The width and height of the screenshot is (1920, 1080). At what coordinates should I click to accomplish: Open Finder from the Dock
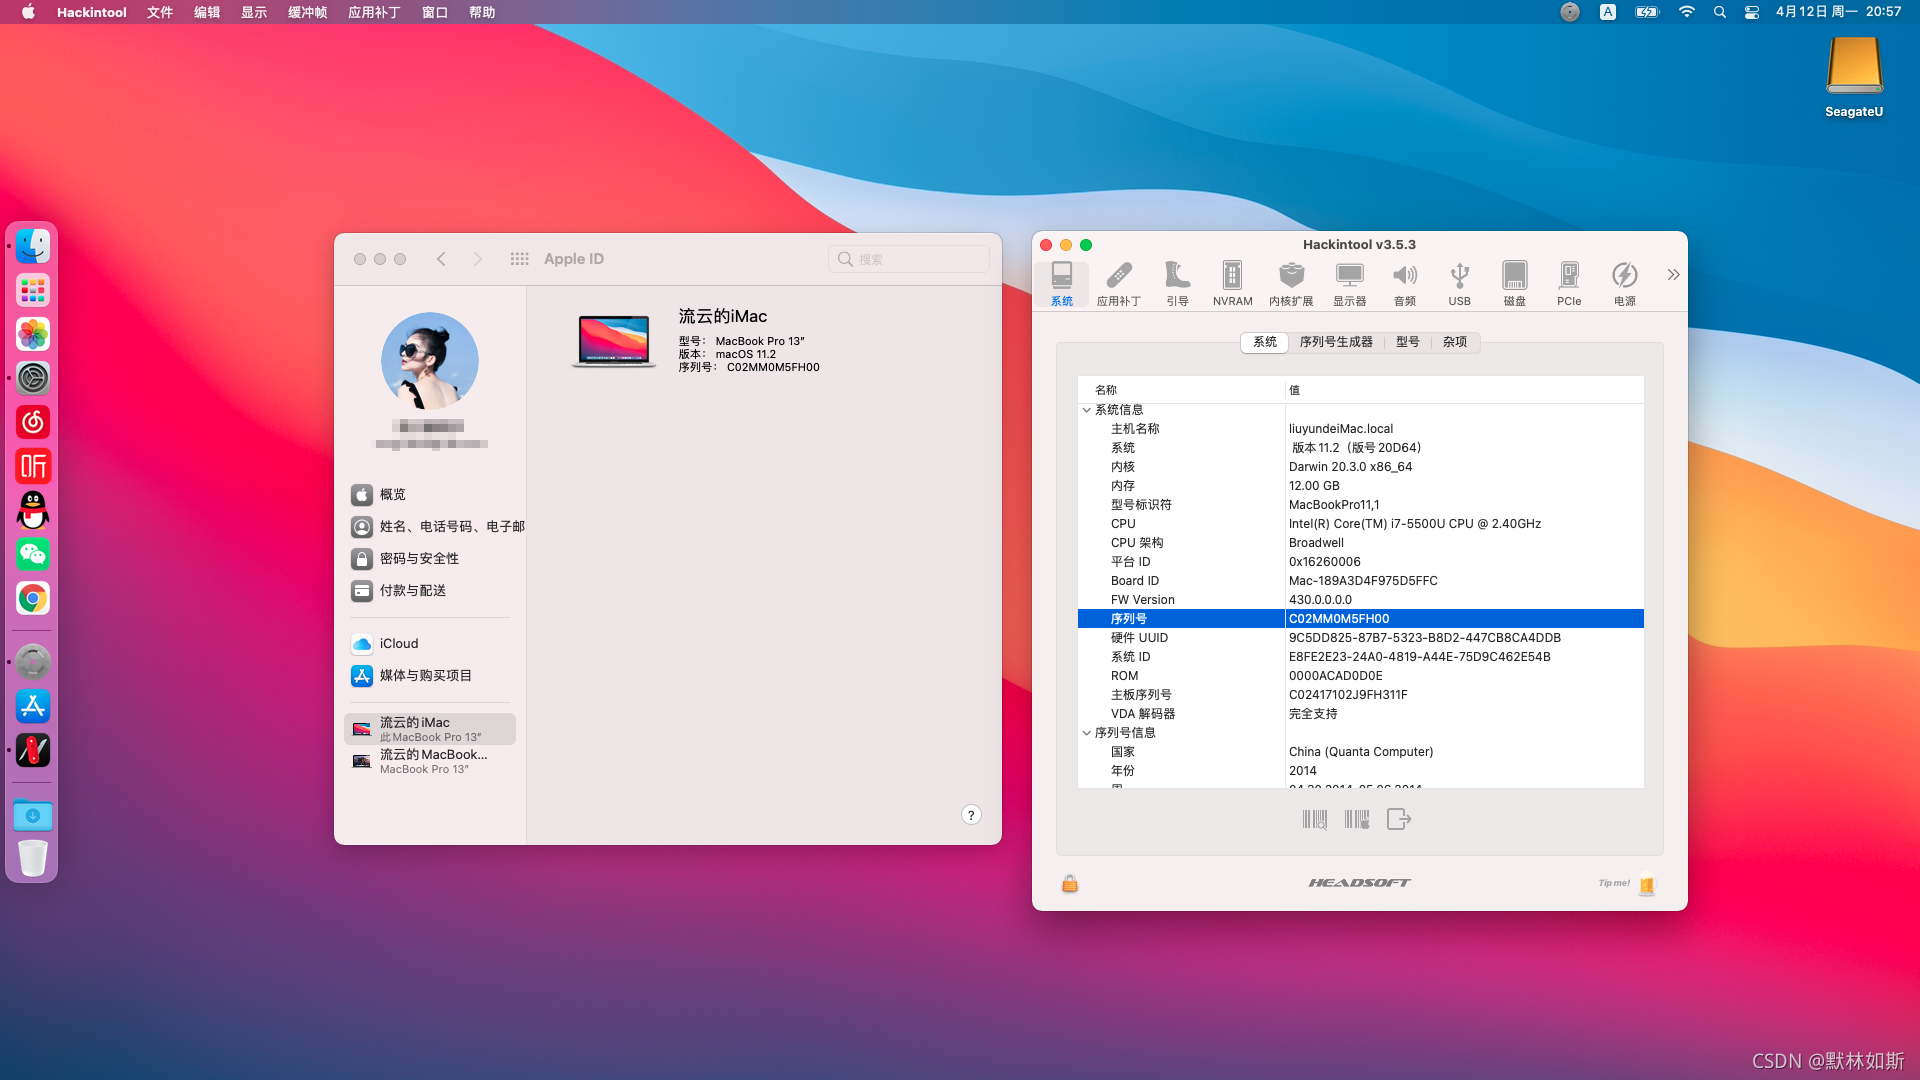pyautogui.click(x=33, y=246)
